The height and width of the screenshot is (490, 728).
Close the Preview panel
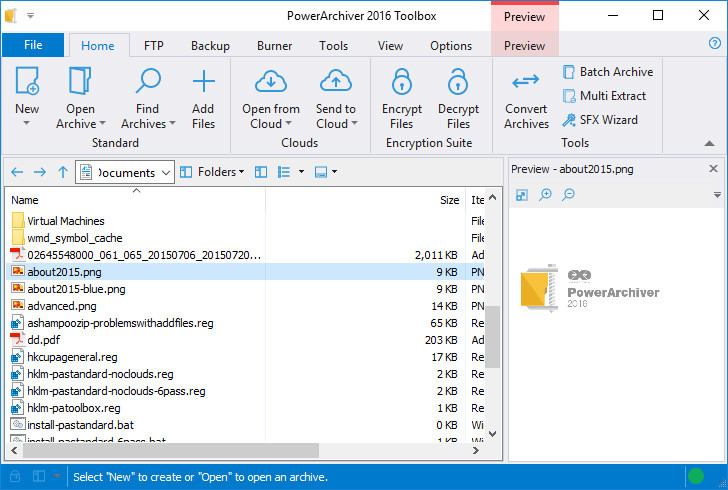click(714, 169)
